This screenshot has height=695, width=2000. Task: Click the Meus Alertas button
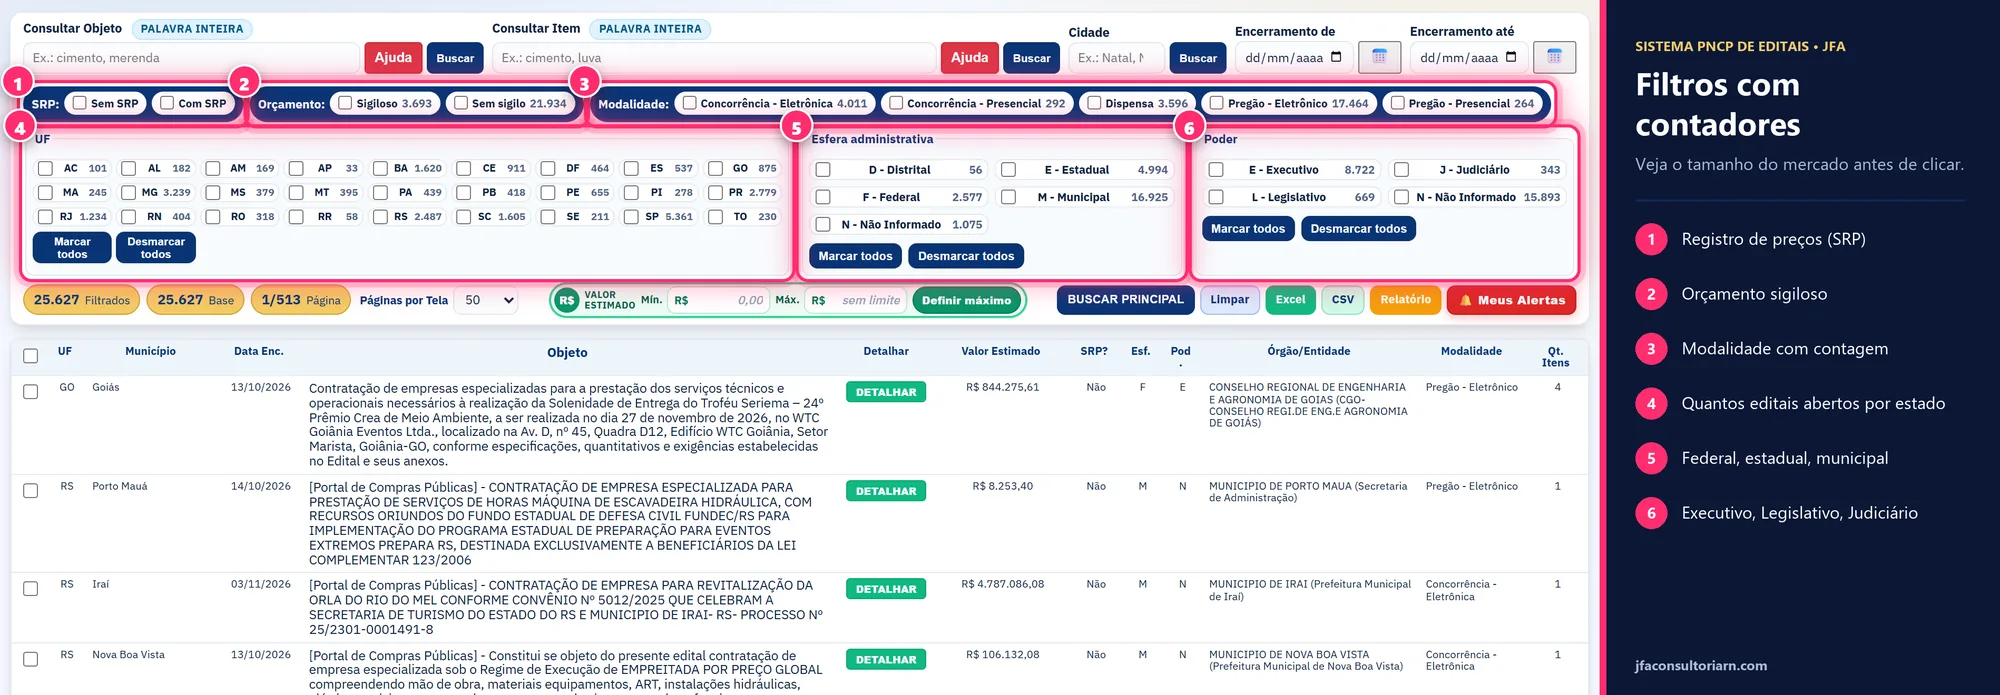point(1511,300)
